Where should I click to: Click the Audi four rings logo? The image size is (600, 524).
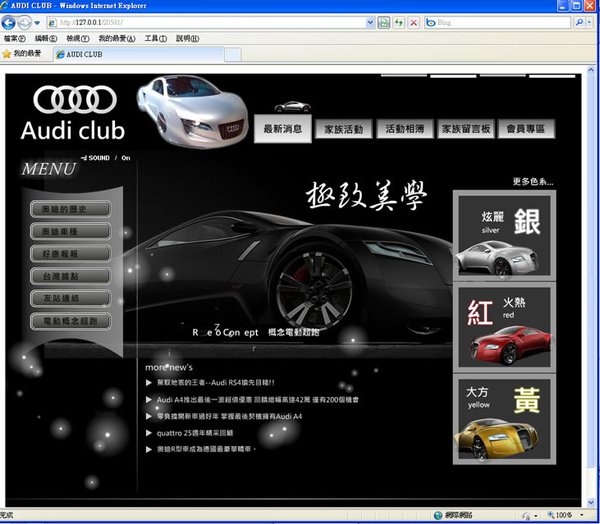tap(75, 99)
